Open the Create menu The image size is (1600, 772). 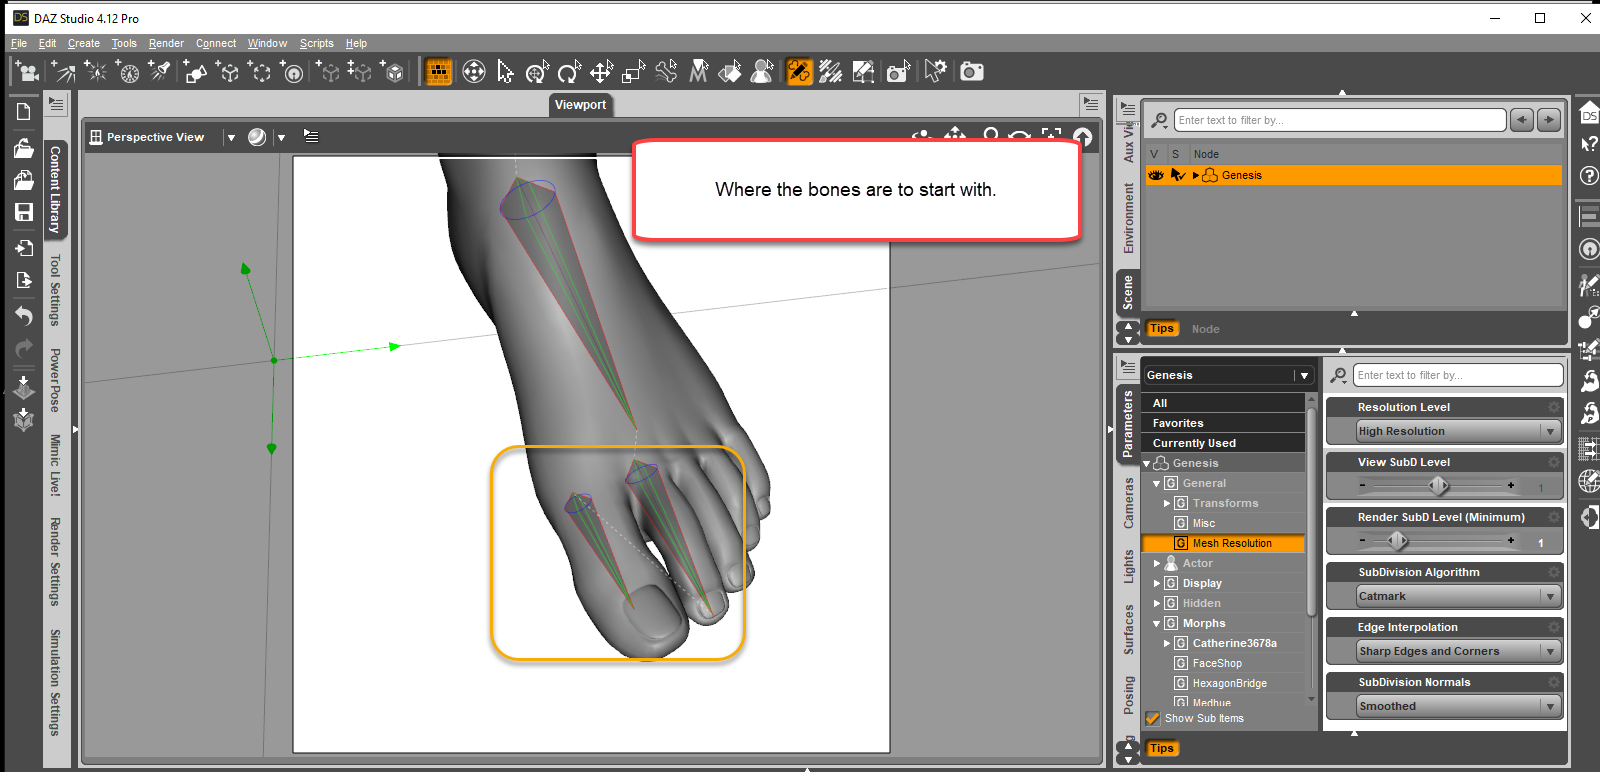point(84,43)
